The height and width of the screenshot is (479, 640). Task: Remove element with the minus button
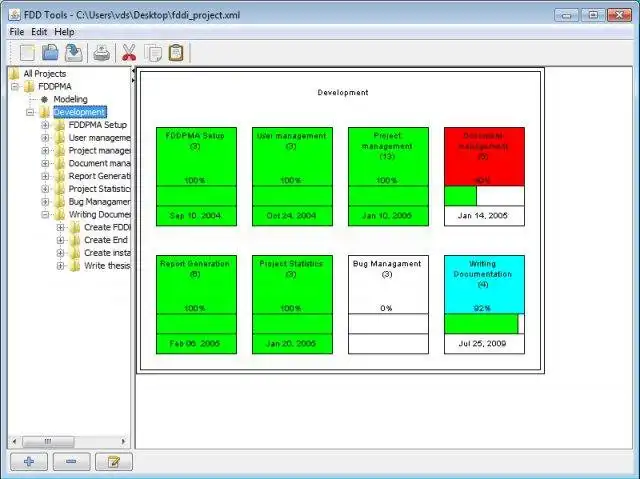(x=71, y=462)
